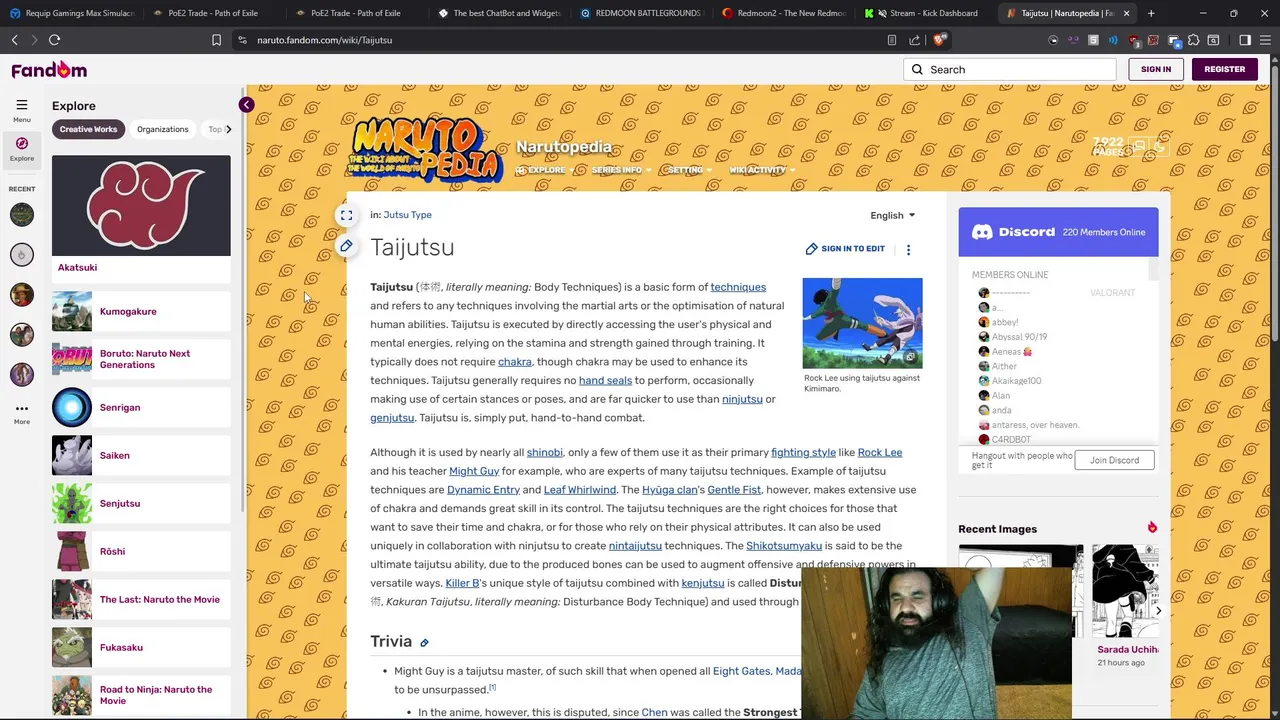Screen dimensions: 1280x720
Task: Collapse the Explore panel with purple arrow
Action: (x=246, y=105)
